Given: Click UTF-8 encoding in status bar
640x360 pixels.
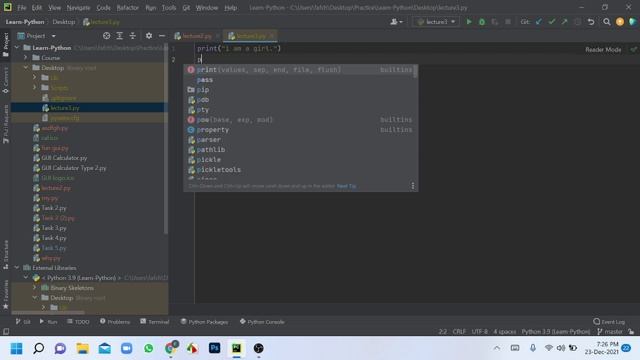Looking at the screenshot, I should (479, 331).
